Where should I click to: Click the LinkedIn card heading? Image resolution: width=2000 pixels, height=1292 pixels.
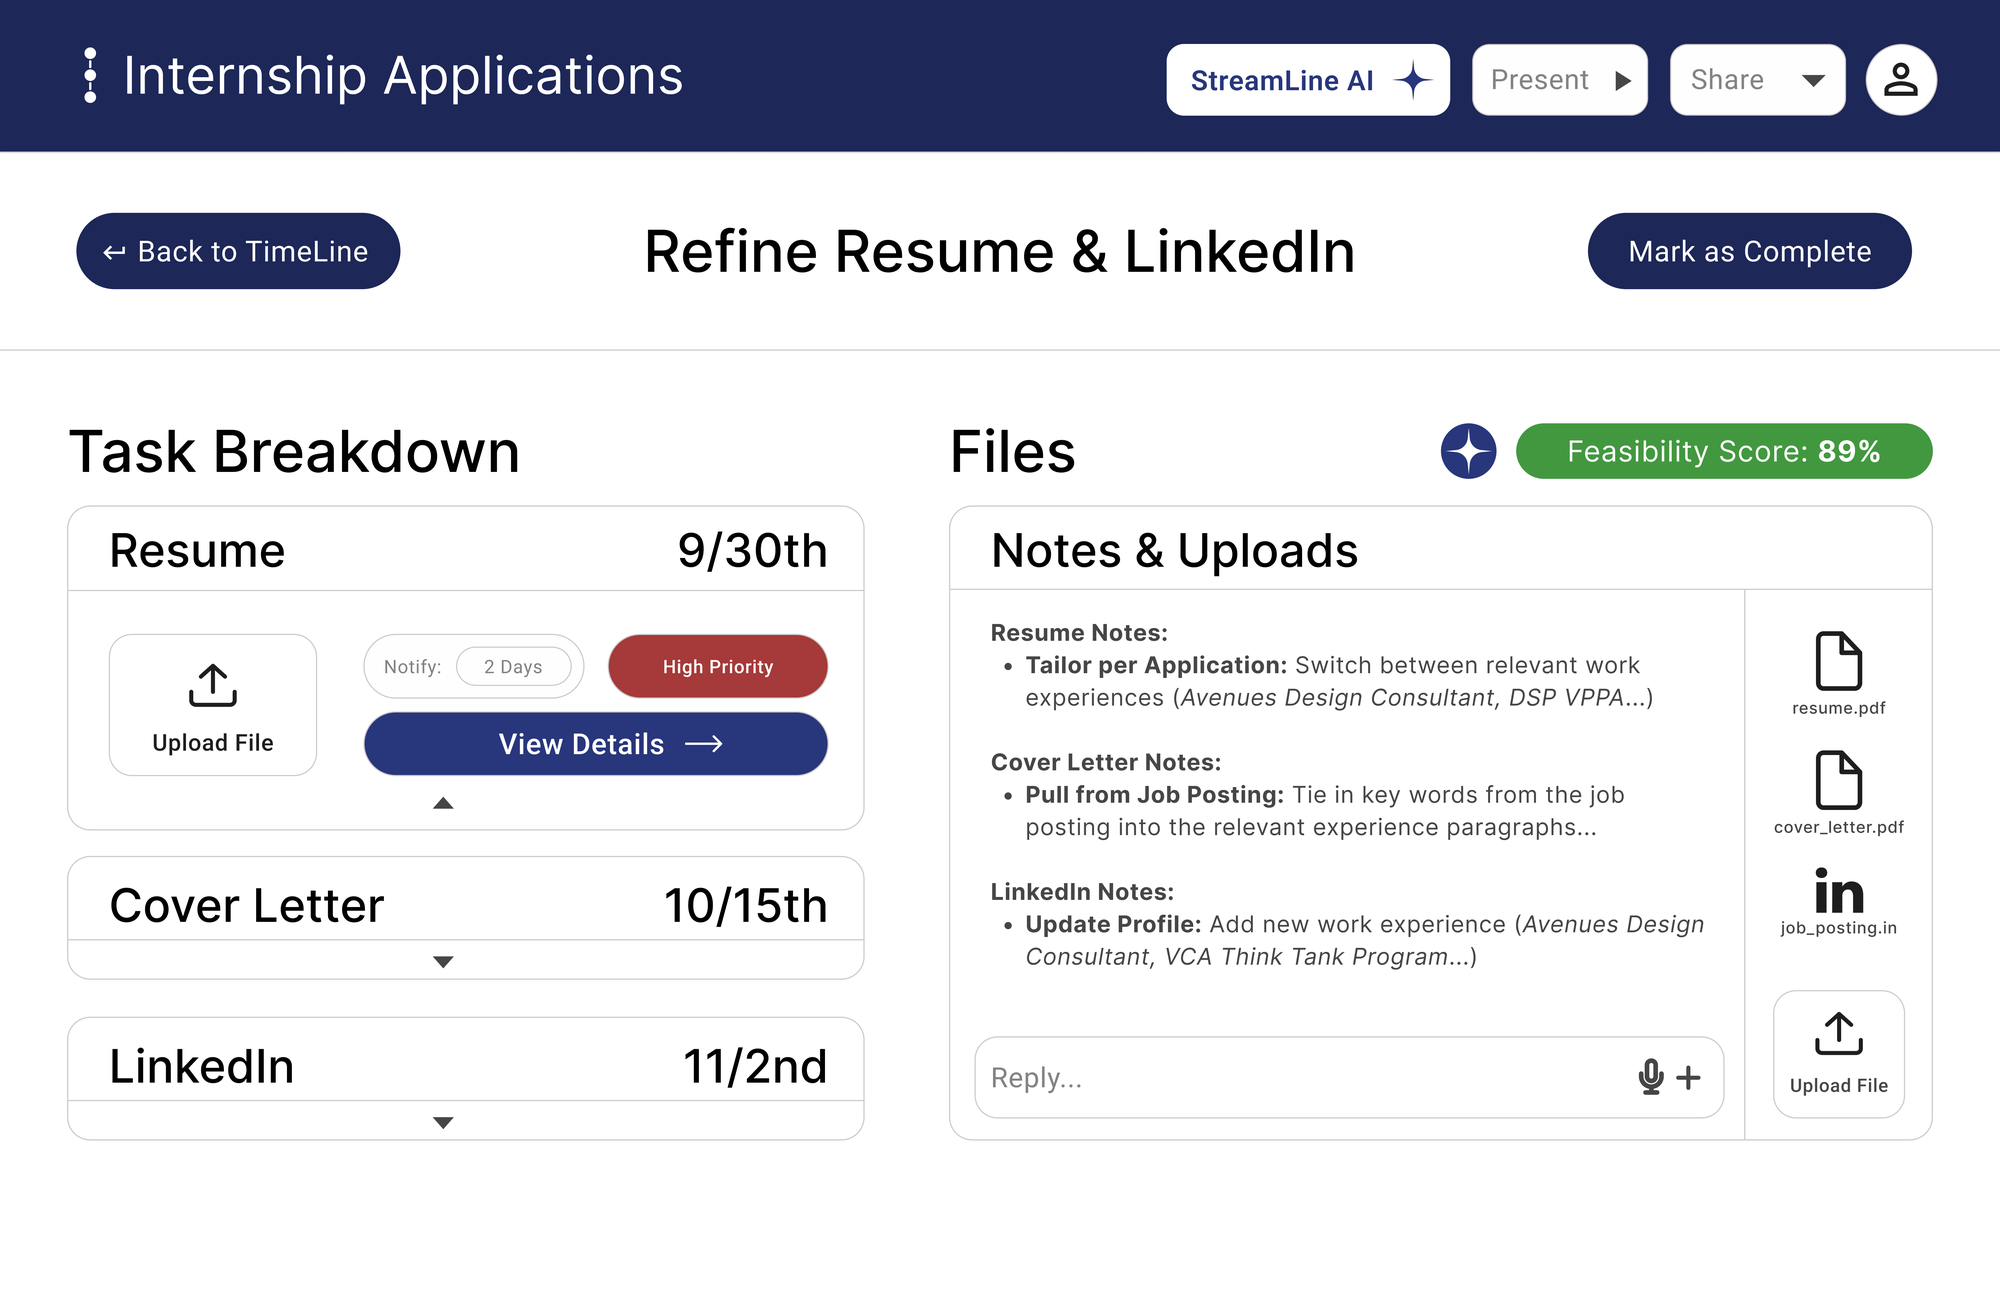pyautogui.click(x=202, y=1066)
